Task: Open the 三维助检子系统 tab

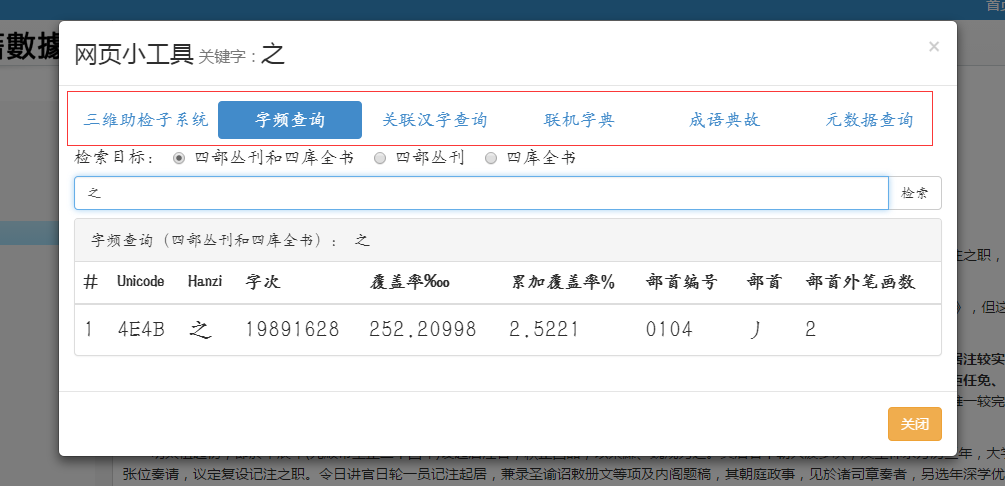Action: [x=146, y=120]
